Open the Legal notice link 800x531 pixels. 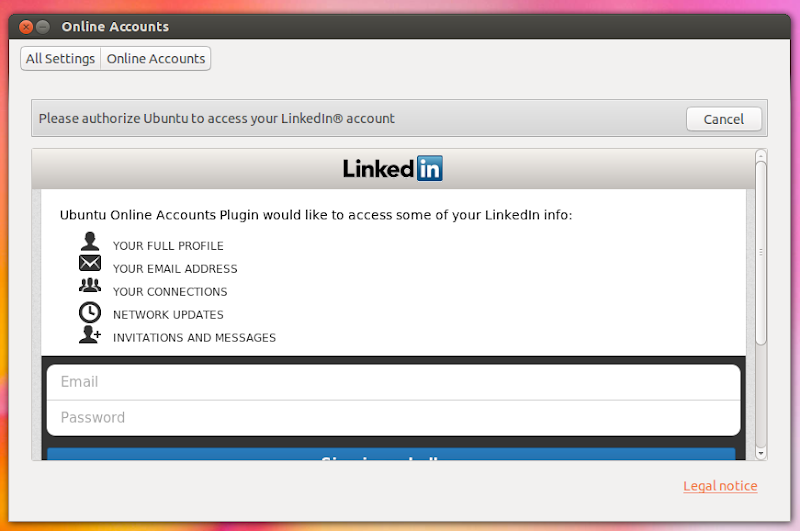coord(720,486)
